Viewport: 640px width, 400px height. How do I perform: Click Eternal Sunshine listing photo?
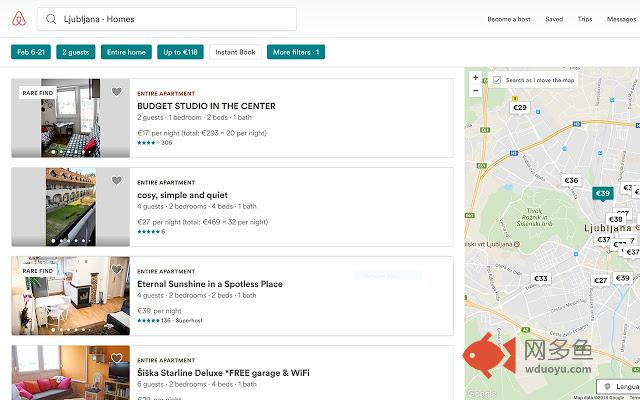(70, 296)
